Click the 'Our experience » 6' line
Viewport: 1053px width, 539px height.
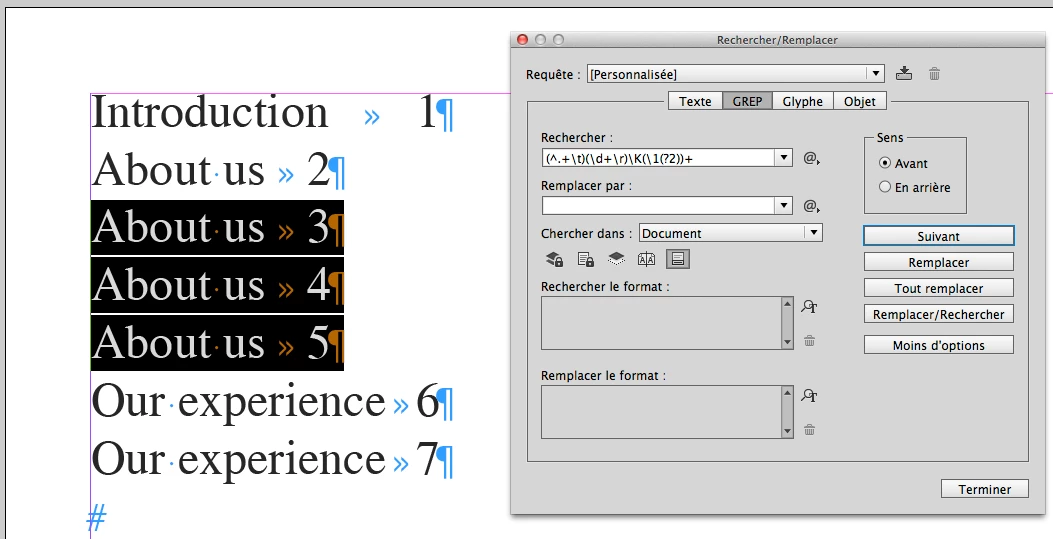[x=273, y=402]
